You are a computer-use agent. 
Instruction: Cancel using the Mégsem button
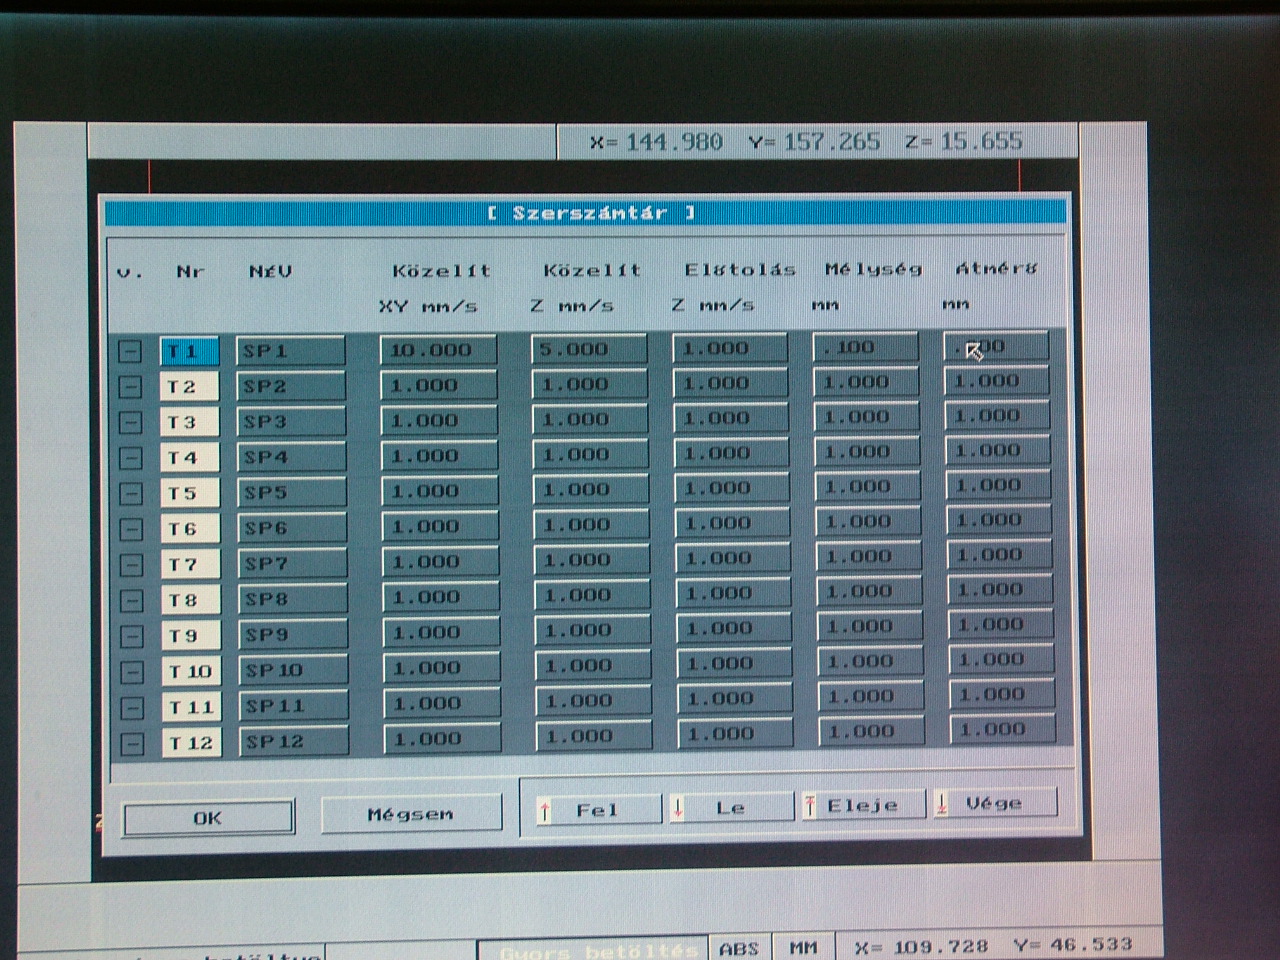point(411,814)
